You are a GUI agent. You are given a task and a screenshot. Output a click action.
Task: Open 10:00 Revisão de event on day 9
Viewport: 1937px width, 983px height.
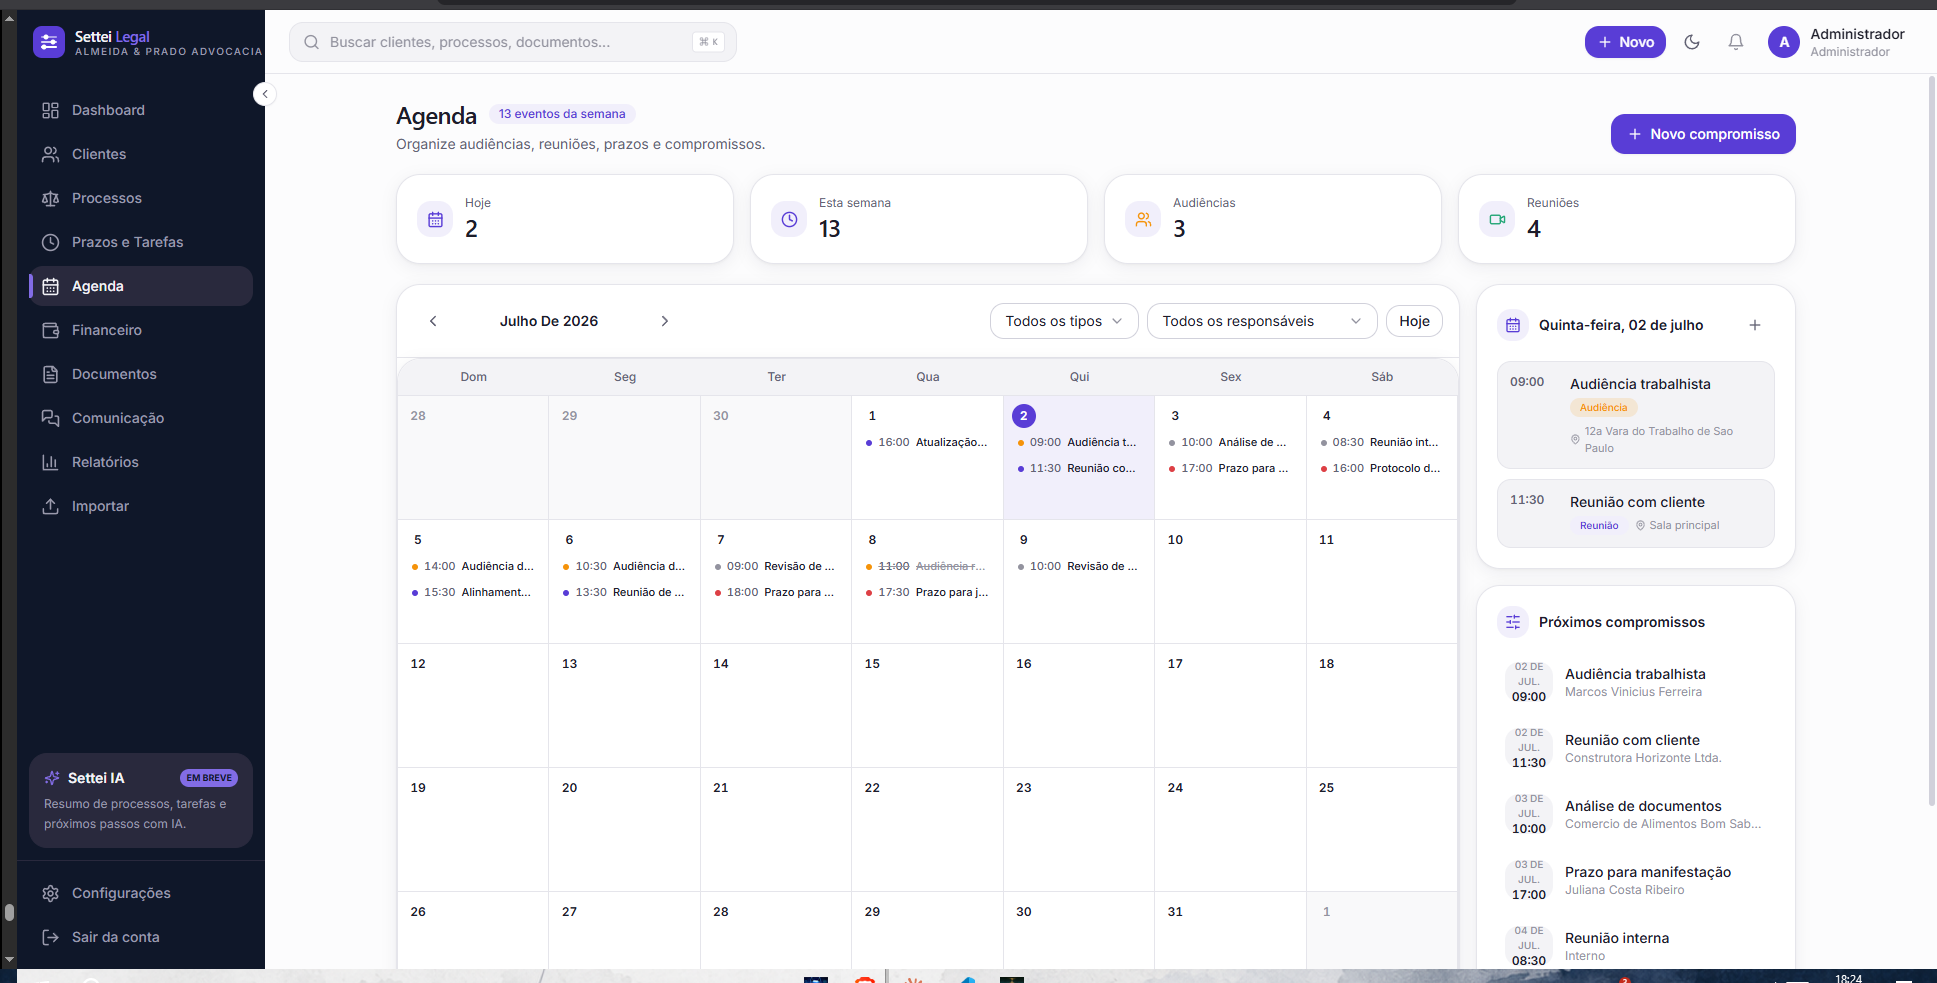coord(1078,566)
